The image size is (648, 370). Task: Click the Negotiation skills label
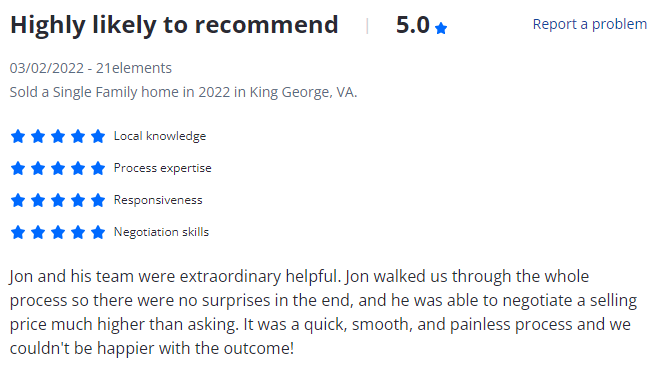click(x=161, y=232)
